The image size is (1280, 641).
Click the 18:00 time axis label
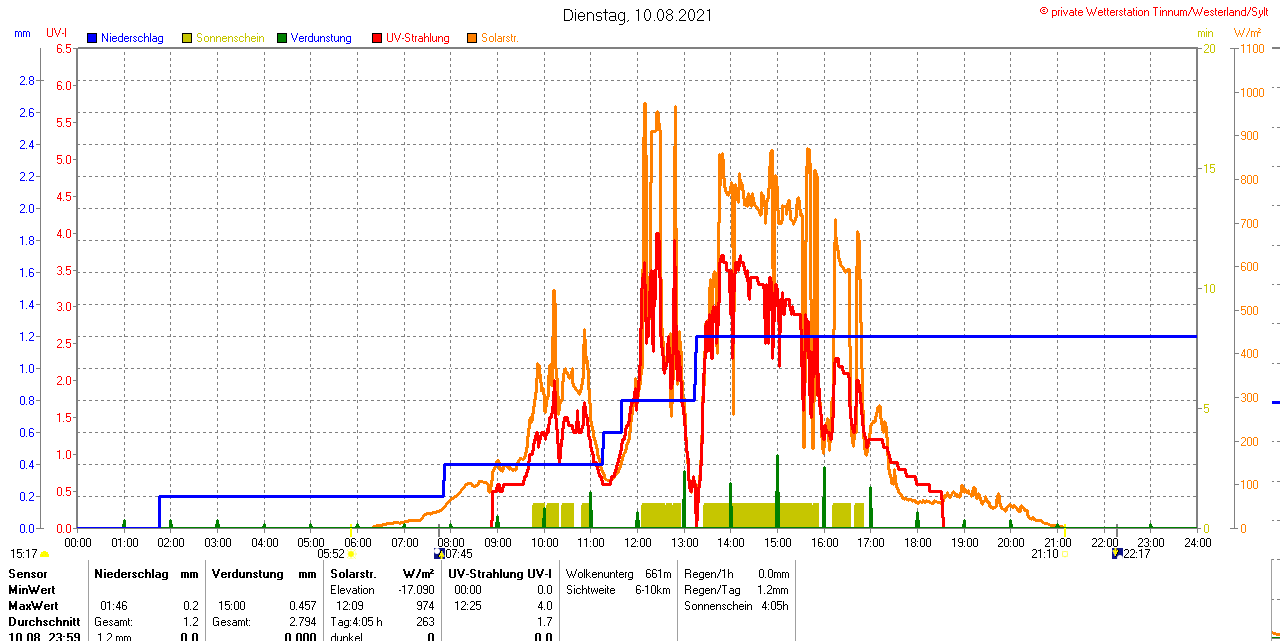point(918,543)
